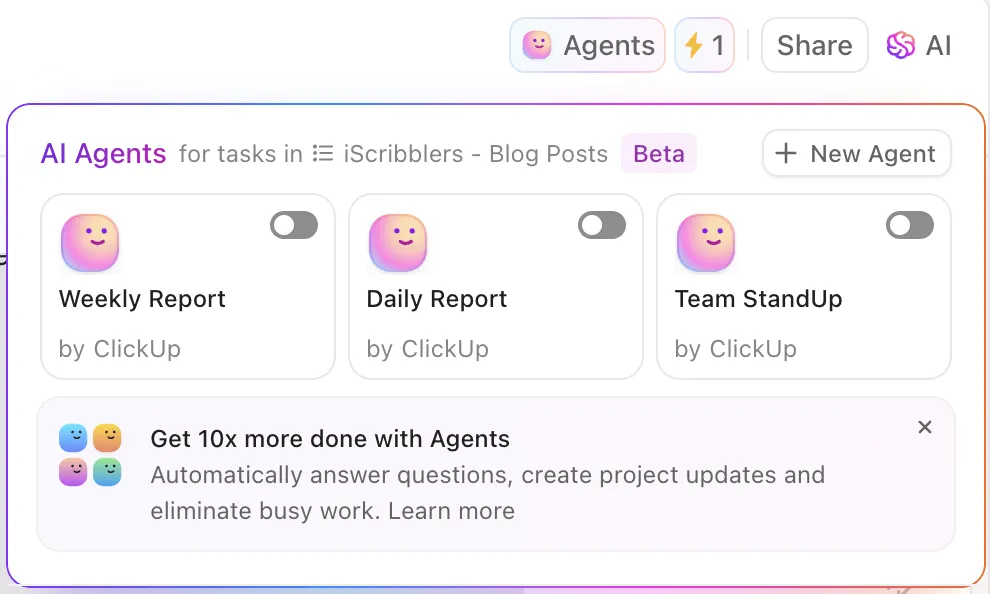Click the plus icon in New Agent
This screenshot has height=594, width=990.
[785, 153]
